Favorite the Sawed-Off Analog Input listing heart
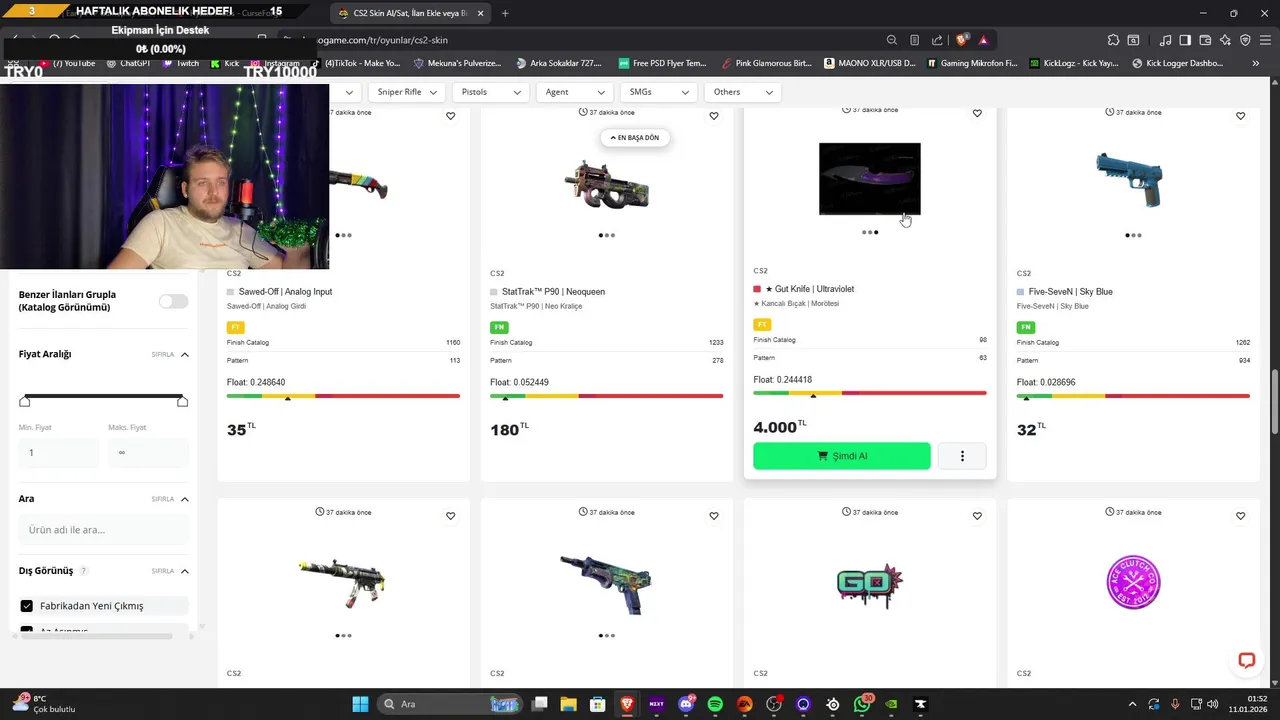 click(x=450, y=116)
